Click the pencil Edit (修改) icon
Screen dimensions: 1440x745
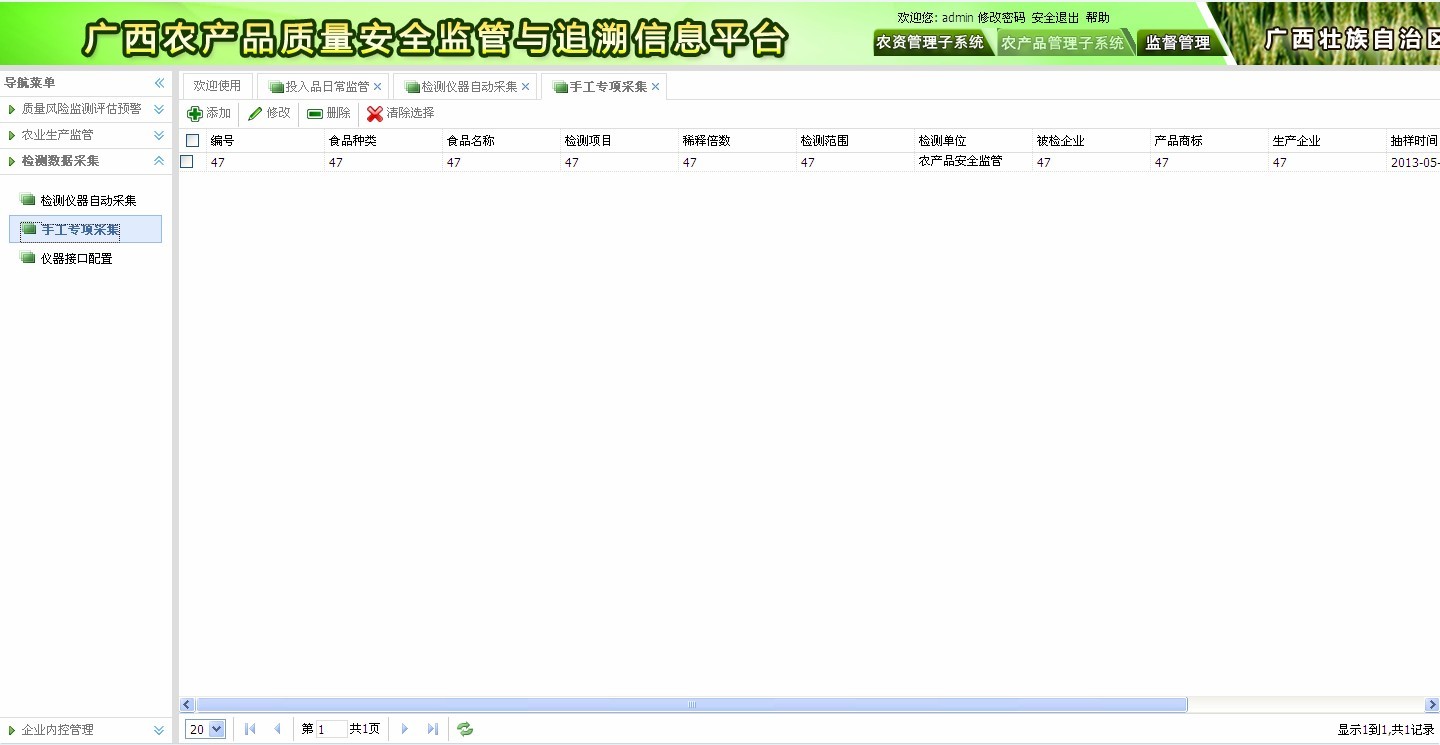pyautogui.click(x=255, y=114)
